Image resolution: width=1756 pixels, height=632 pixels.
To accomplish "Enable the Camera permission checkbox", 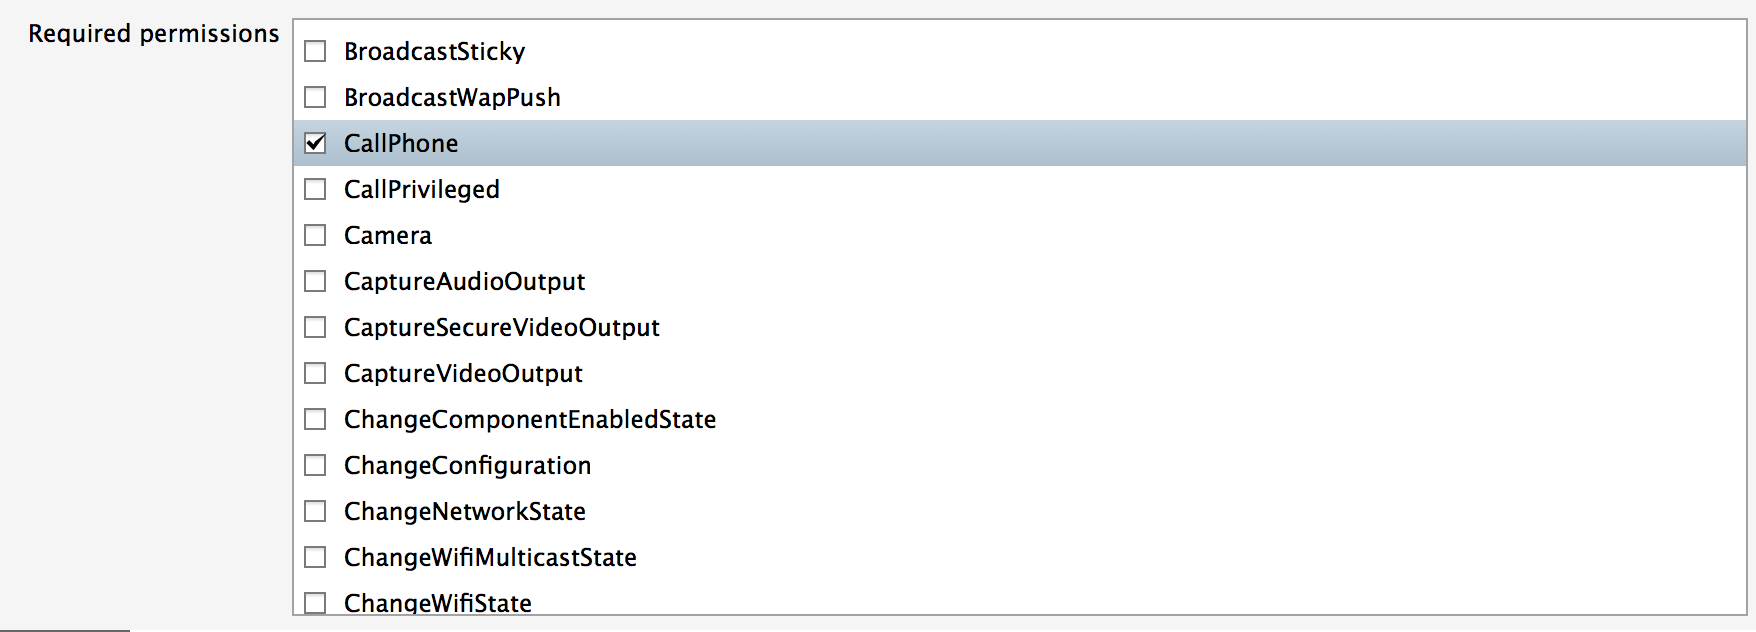I will click(315, 235).
